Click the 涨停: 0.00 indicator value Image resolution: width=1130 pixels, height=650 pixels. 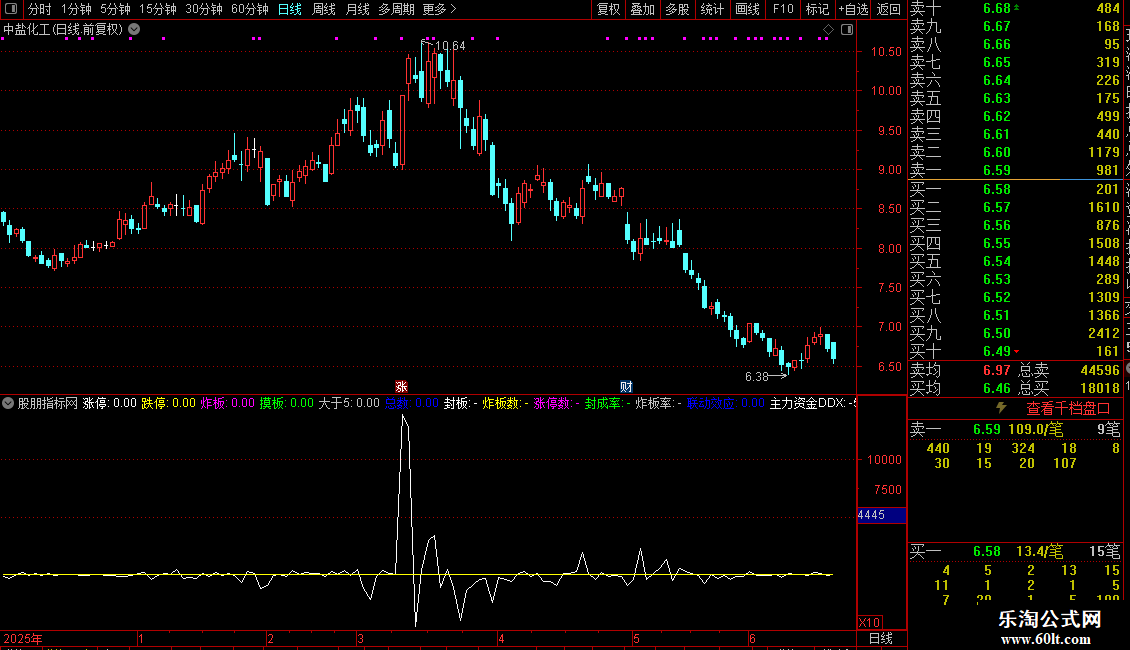pyautogui.click(x=110, y=403)
